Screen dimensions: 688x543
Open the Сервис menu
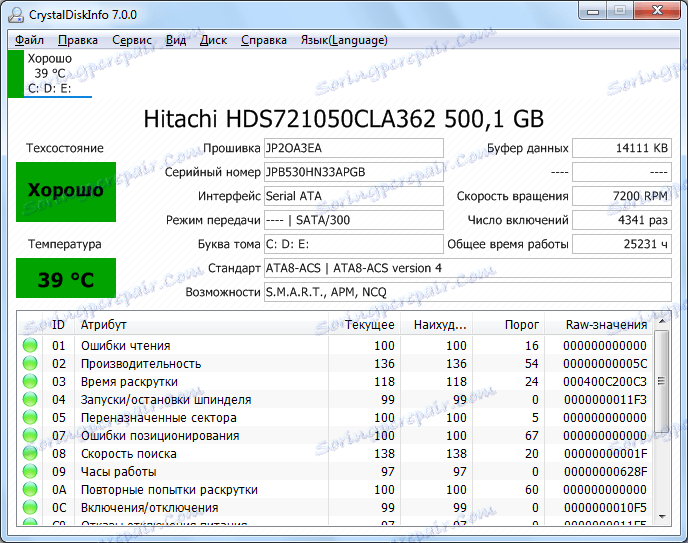(x=132, y=40)
